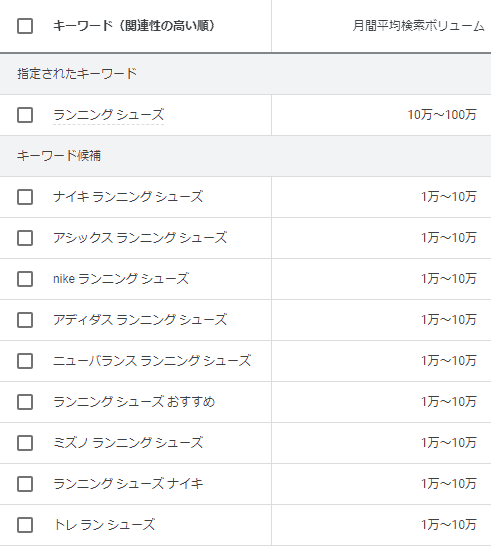The width and height of the screenshot is (491, 546).
Task: Click the ナイキ ランニング シューズ keyword text
Action: tap(128, 197)
